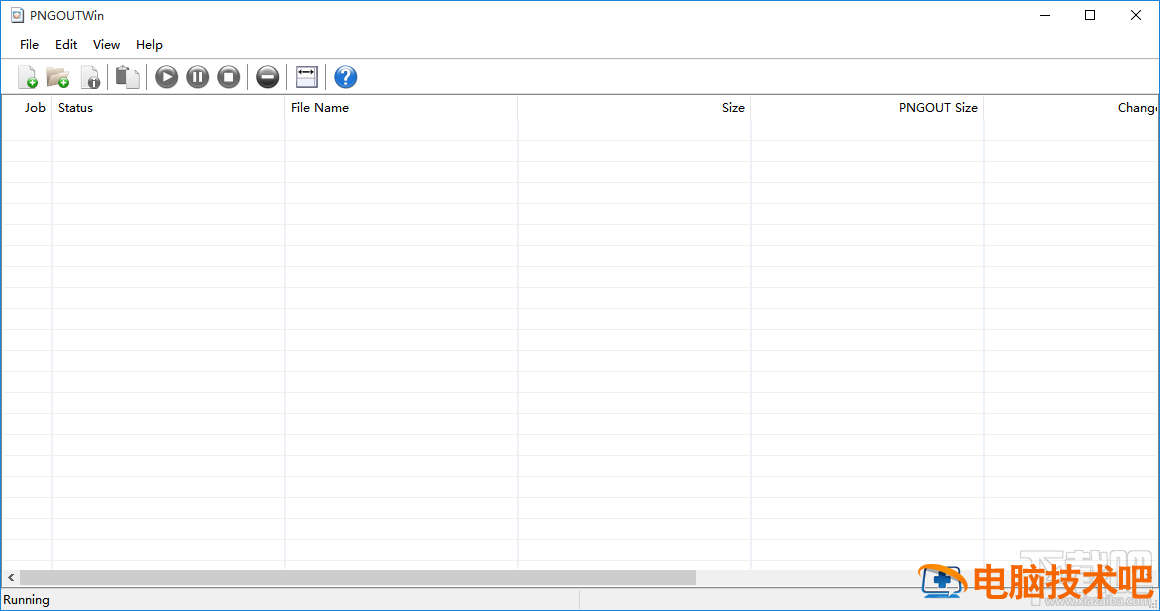Open help via the blue question icon
The image size is (1160, 611).
point(345,77)
